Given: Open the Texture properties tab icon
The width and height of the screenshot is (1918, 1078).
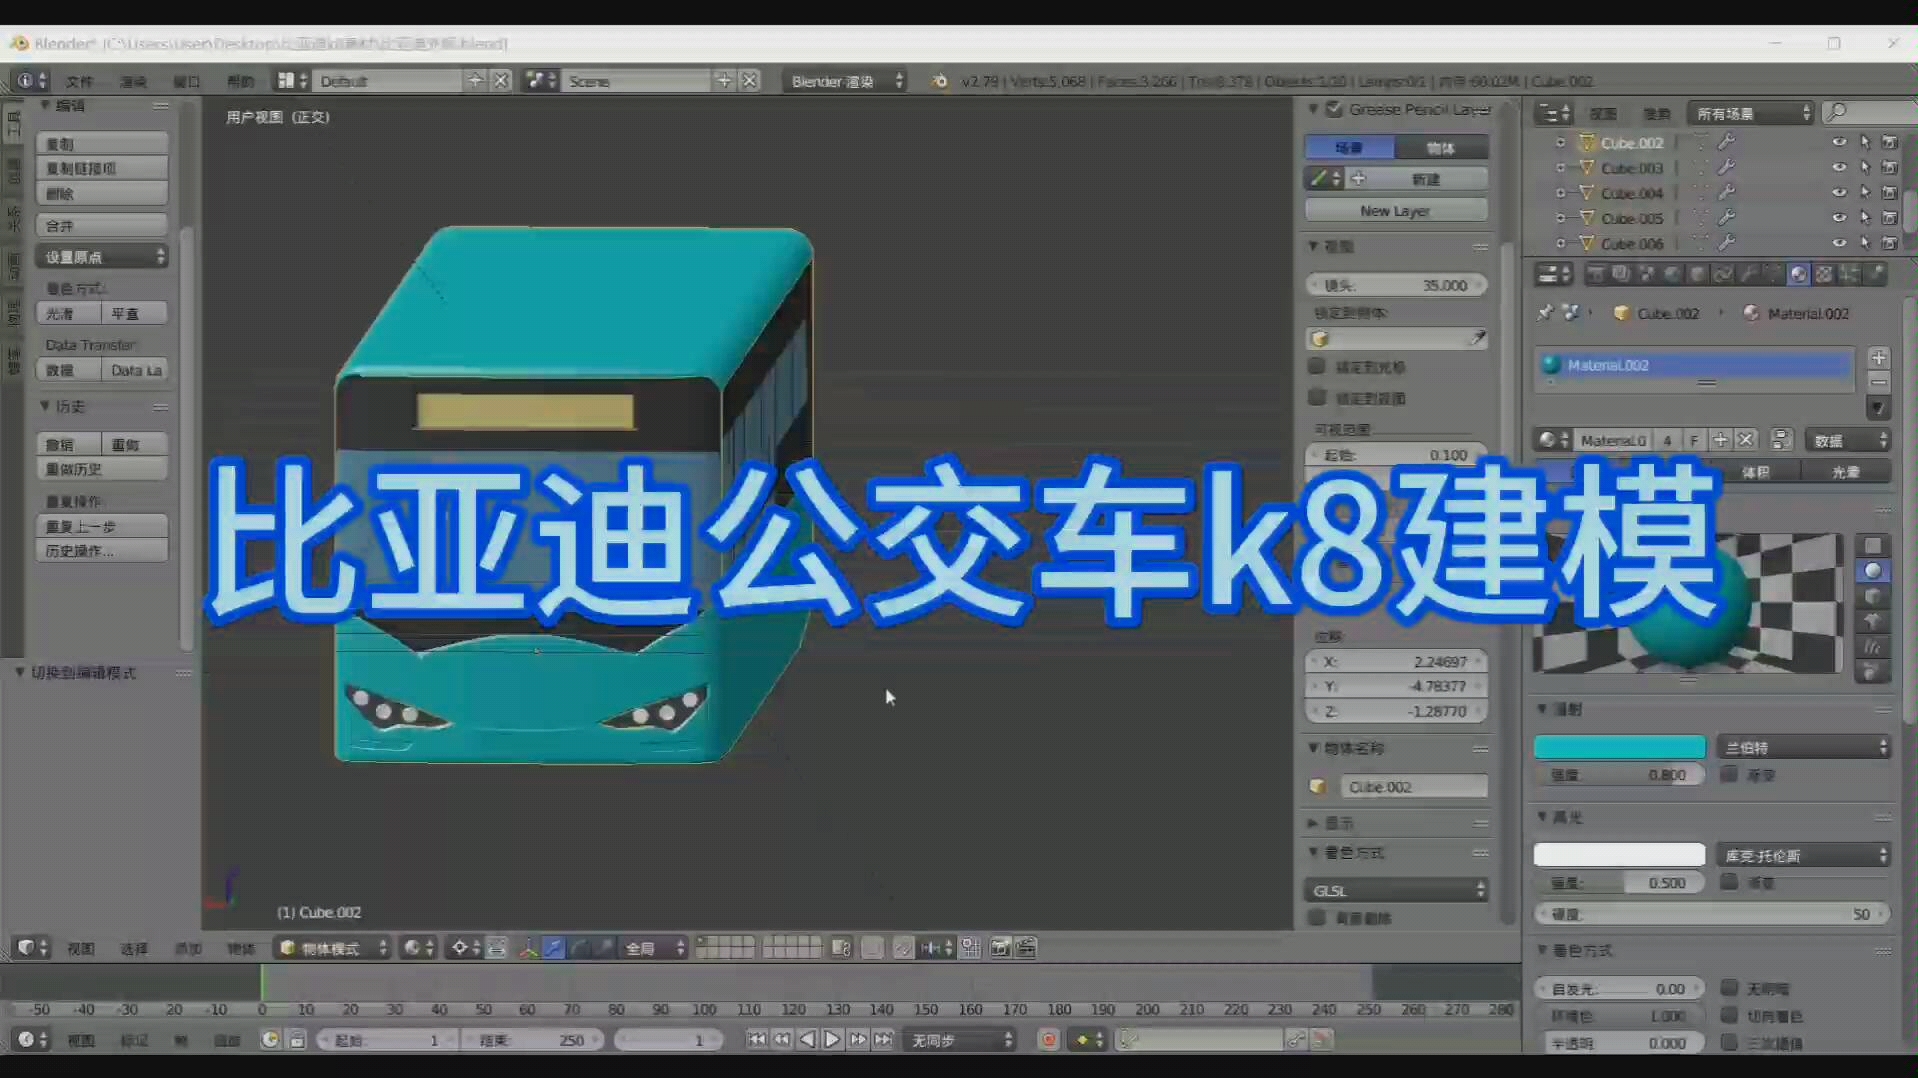Looking at the screenshot, I should (x=1825, y=274).
